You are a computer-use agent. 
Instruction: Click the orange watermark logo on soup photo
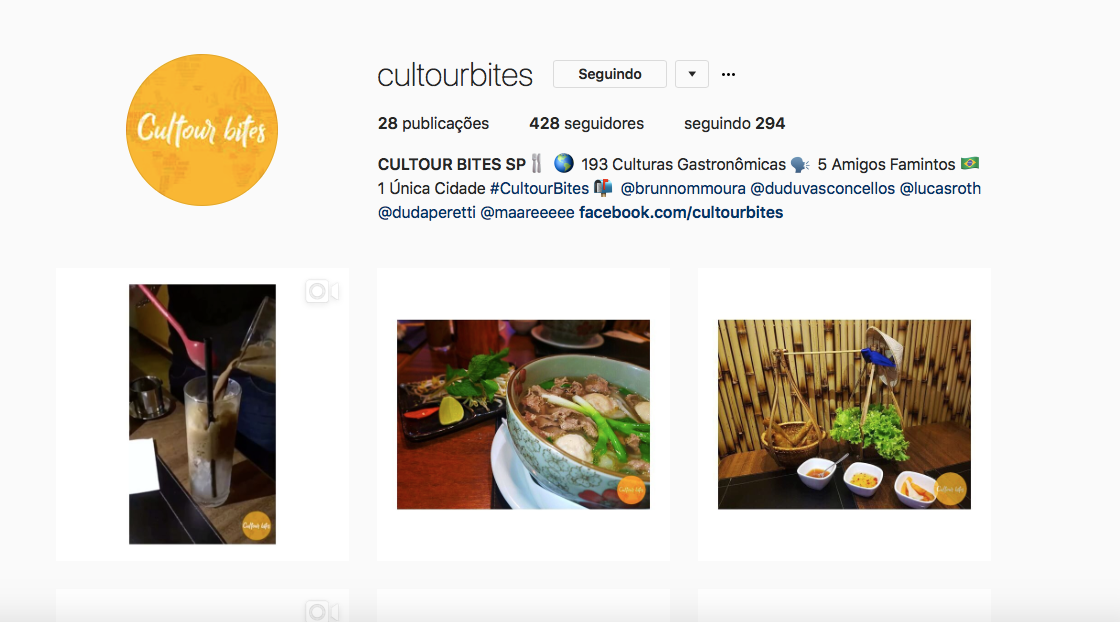(x=631, y=490)
